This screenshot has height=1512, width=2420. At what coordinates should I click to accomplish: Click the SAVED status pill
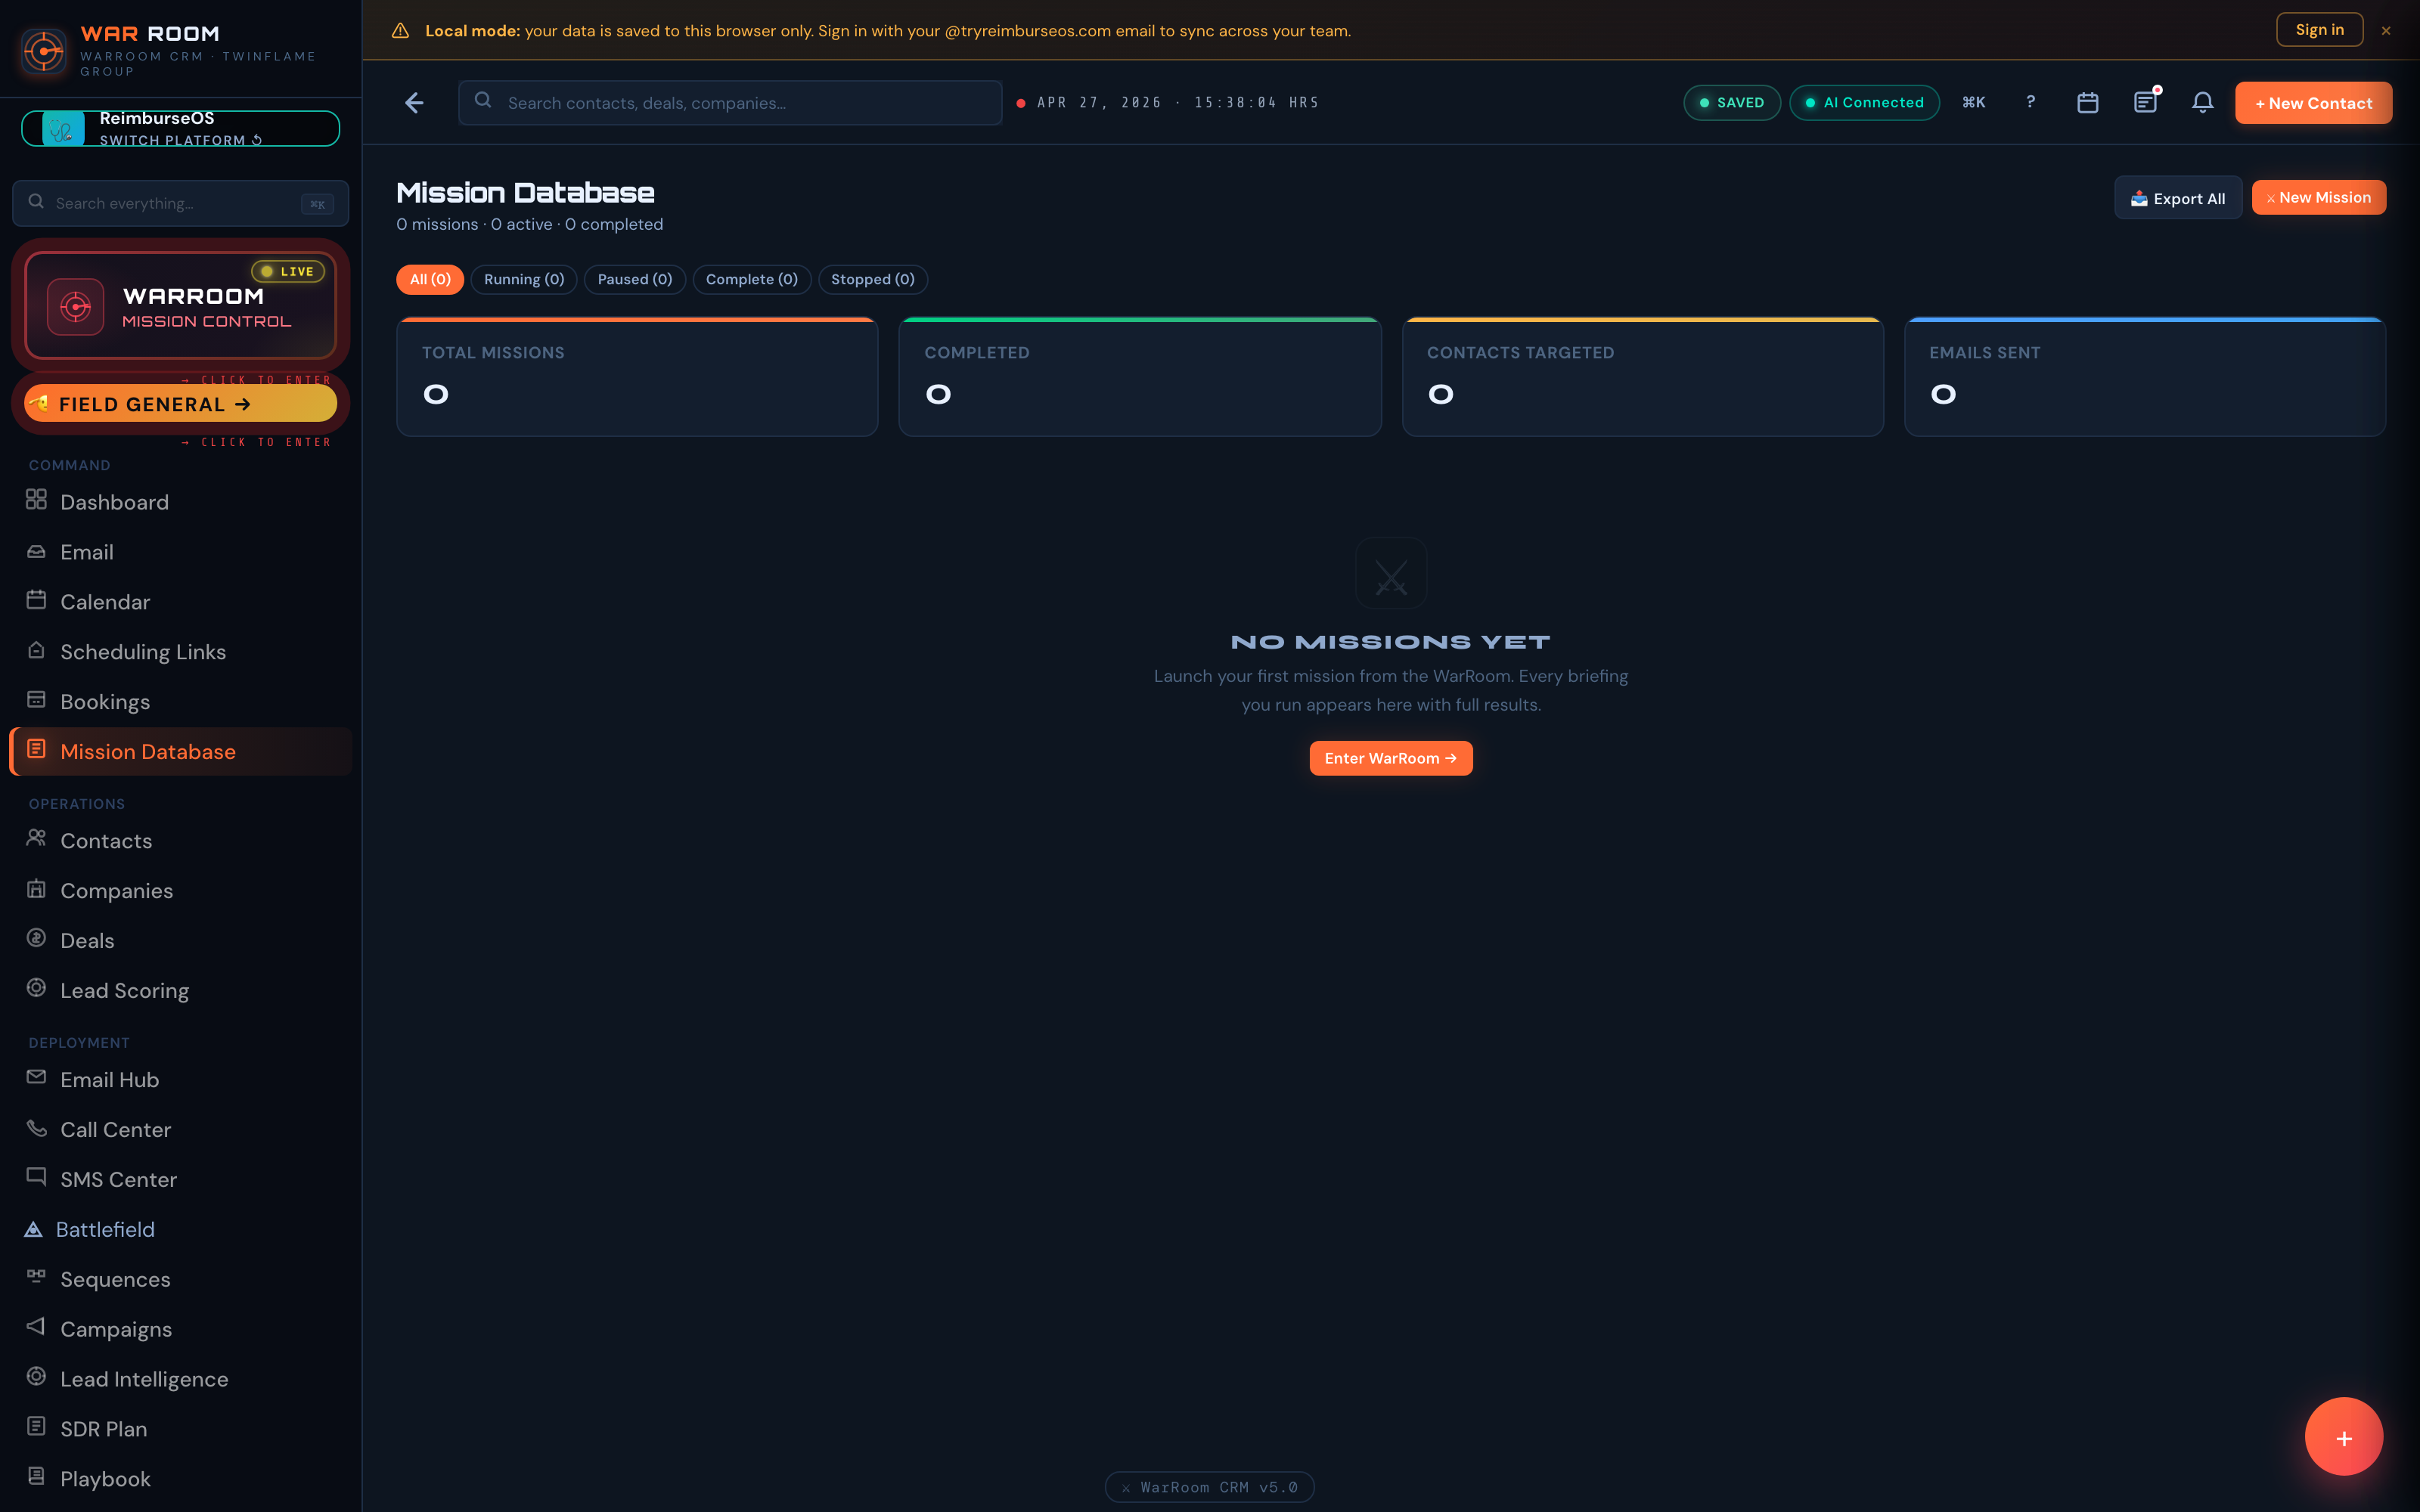click(1732, 102)
